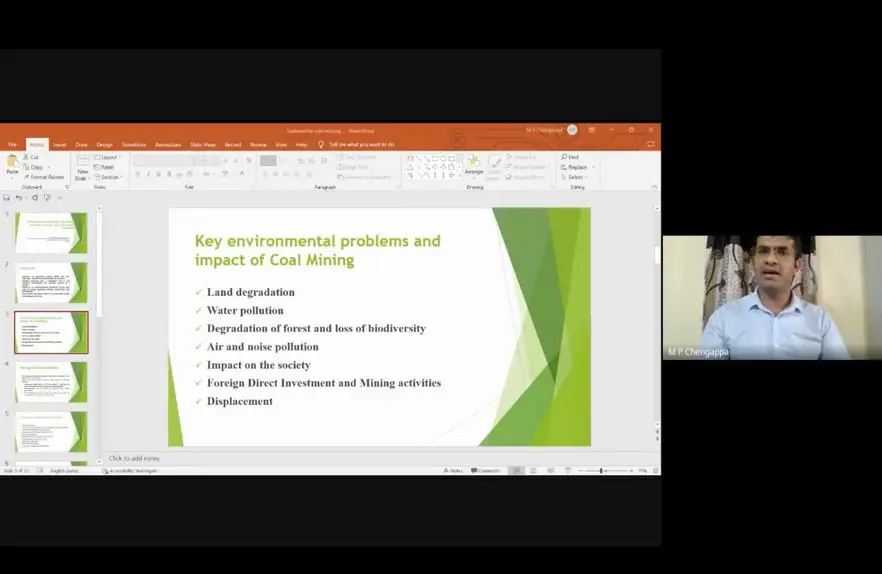
Task: Click the Reset button in Slides group
Action: point(106,167)
